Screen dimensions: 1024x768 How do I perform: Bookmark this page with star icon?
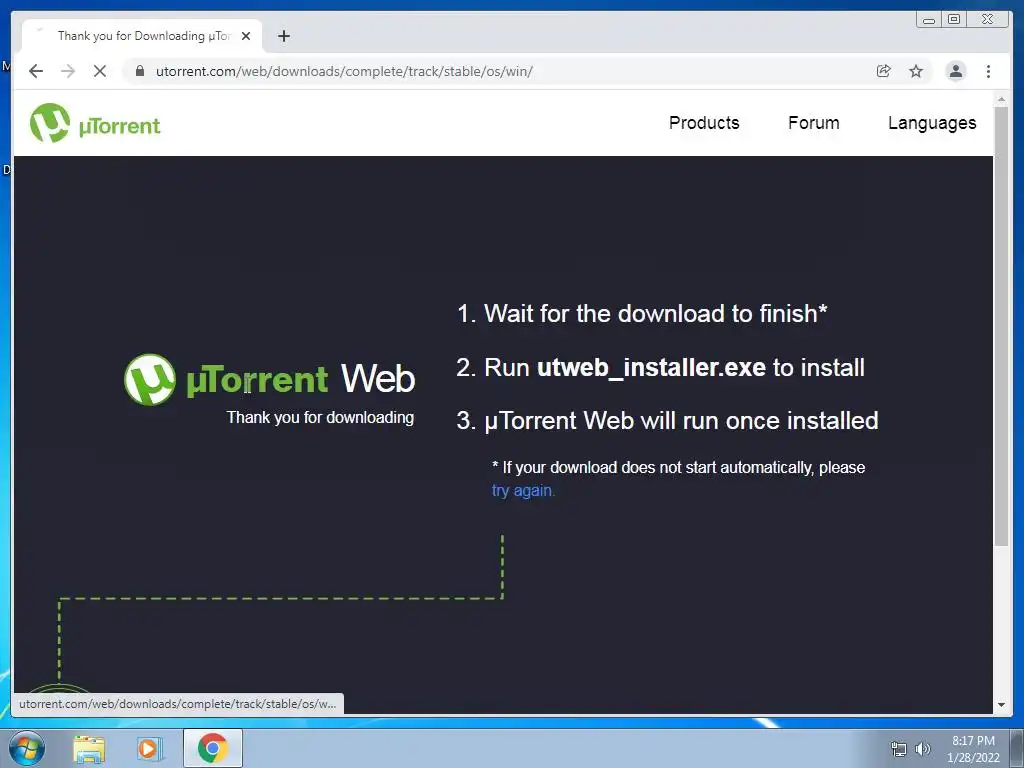point(916,71)
